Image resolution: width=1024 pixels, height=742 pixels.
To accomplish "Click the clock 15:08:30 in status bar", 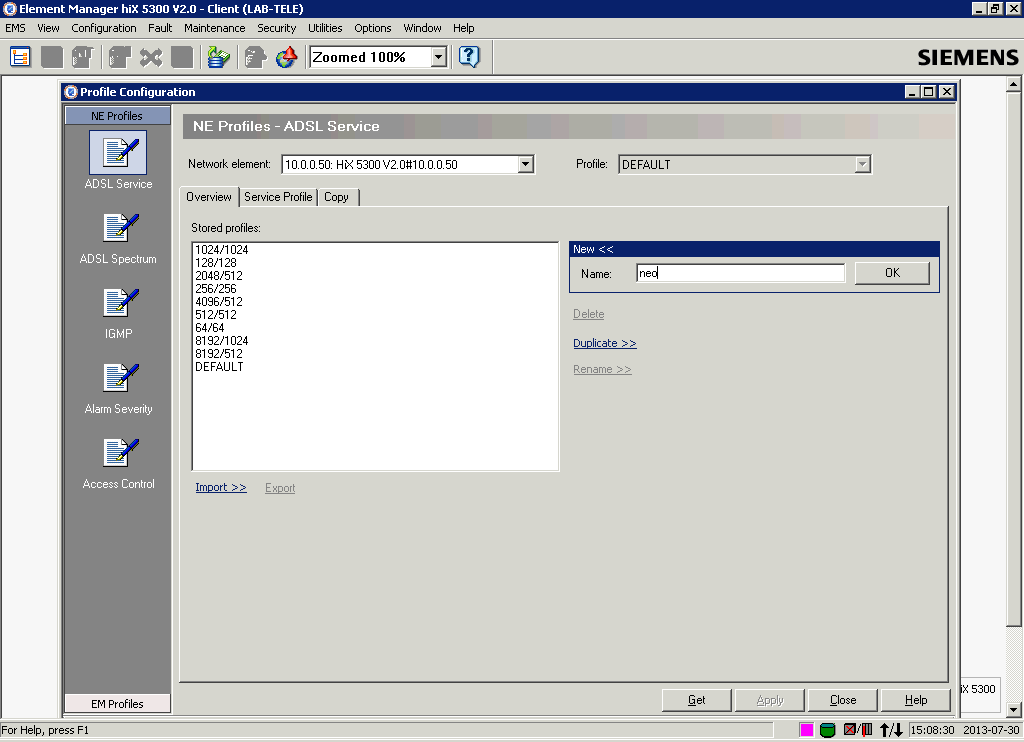I will 932,730.
